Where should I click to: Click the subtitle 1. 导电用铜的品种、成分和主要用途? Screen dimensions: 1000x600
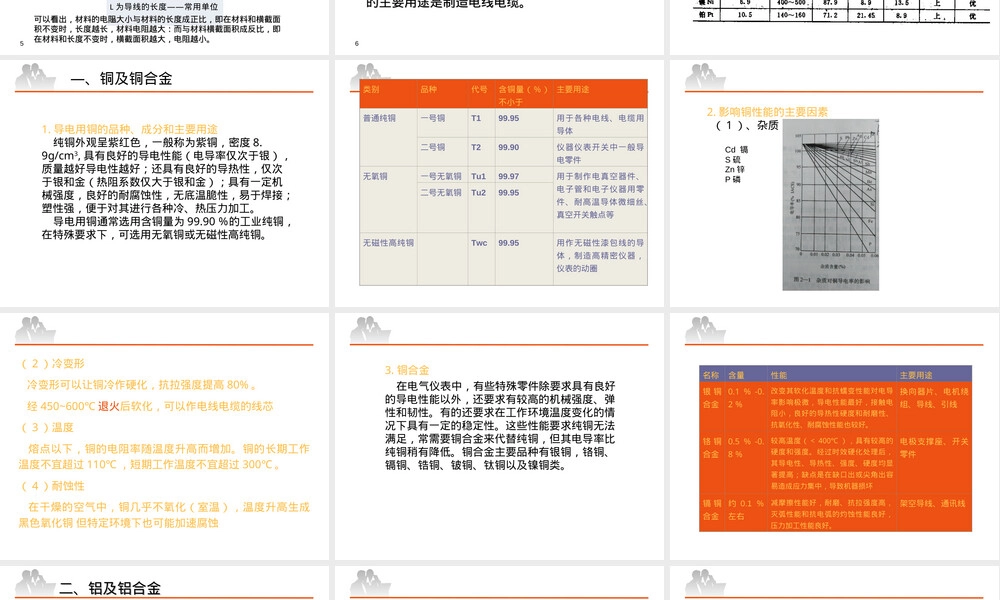[129, 129]
